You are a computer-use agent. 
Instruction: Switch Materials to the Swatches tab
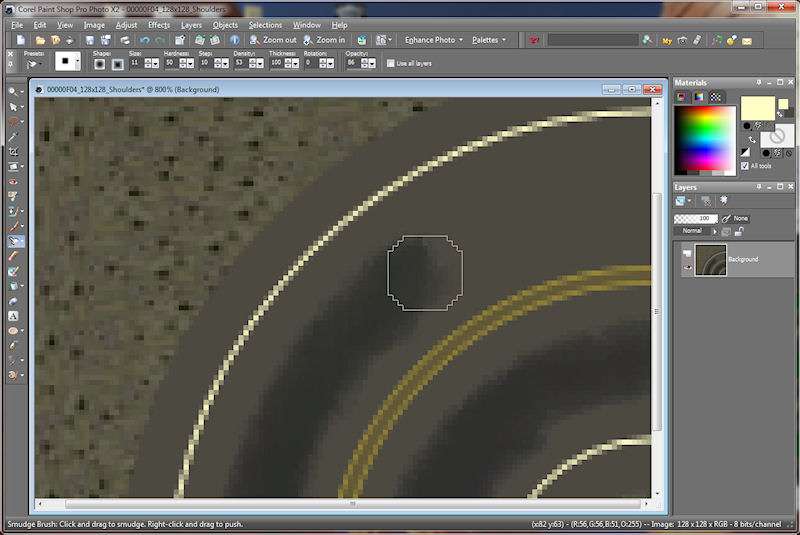[x=715, y=96]
